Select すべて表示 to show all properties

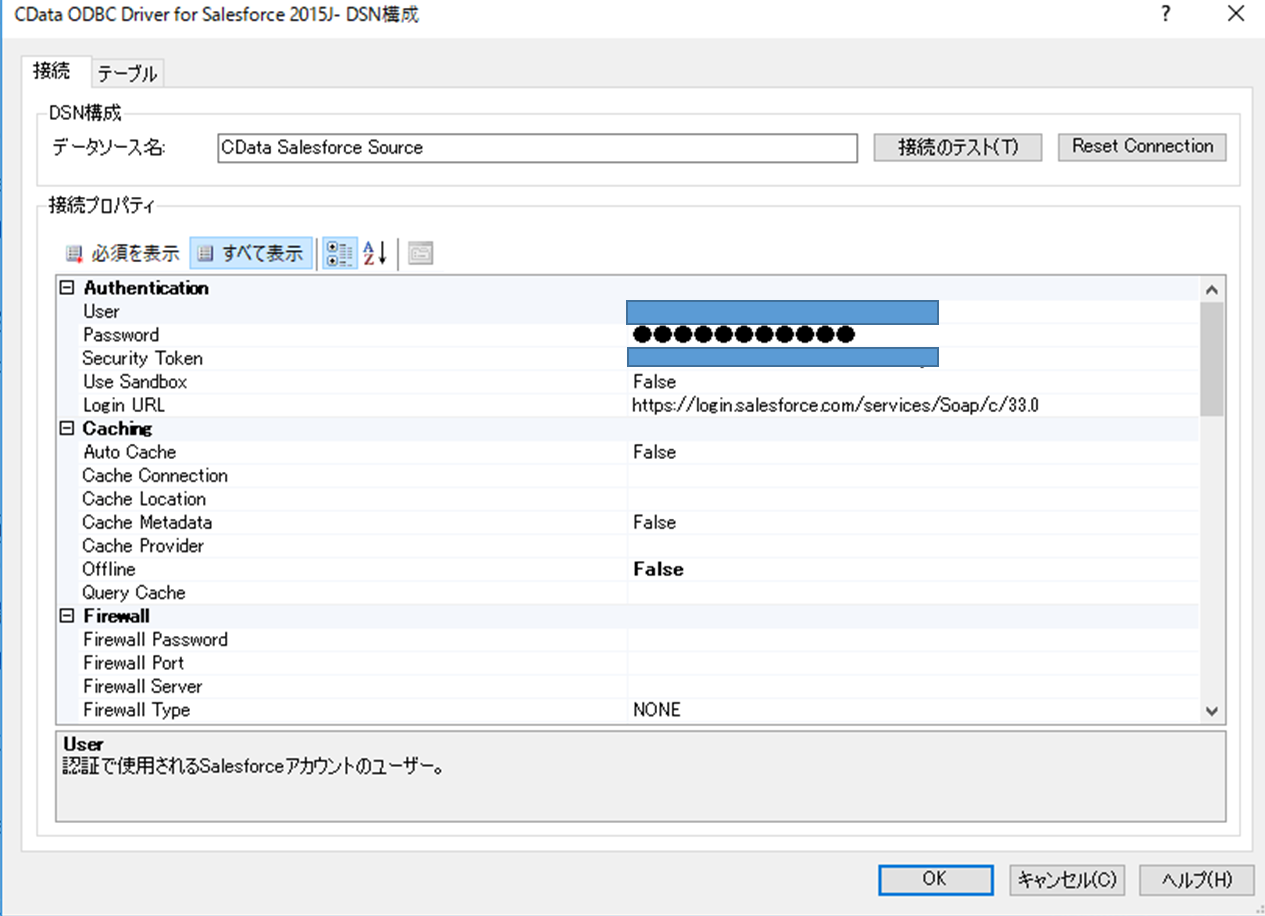tap(249, 252)
